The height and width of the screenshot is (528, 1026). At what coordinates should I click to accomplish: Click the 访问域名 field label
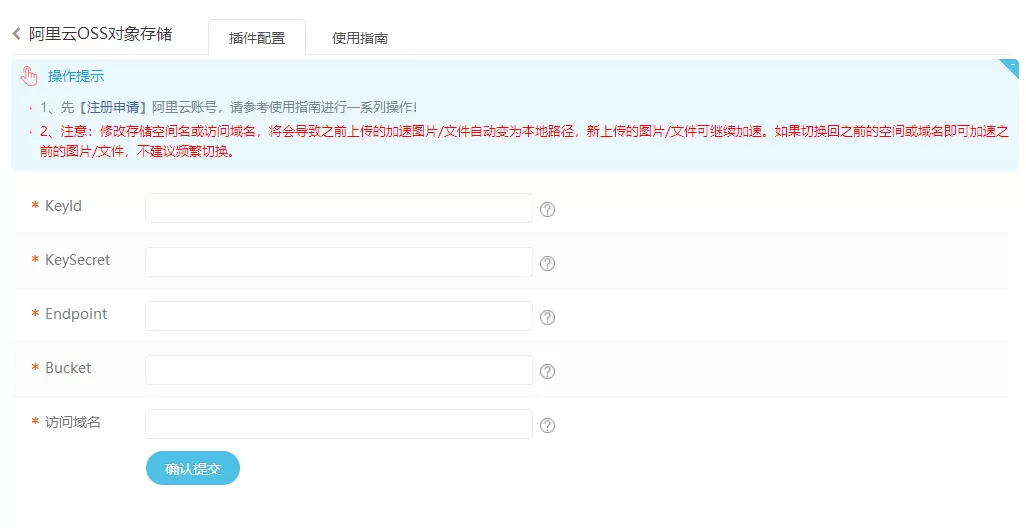click(73, 422)
